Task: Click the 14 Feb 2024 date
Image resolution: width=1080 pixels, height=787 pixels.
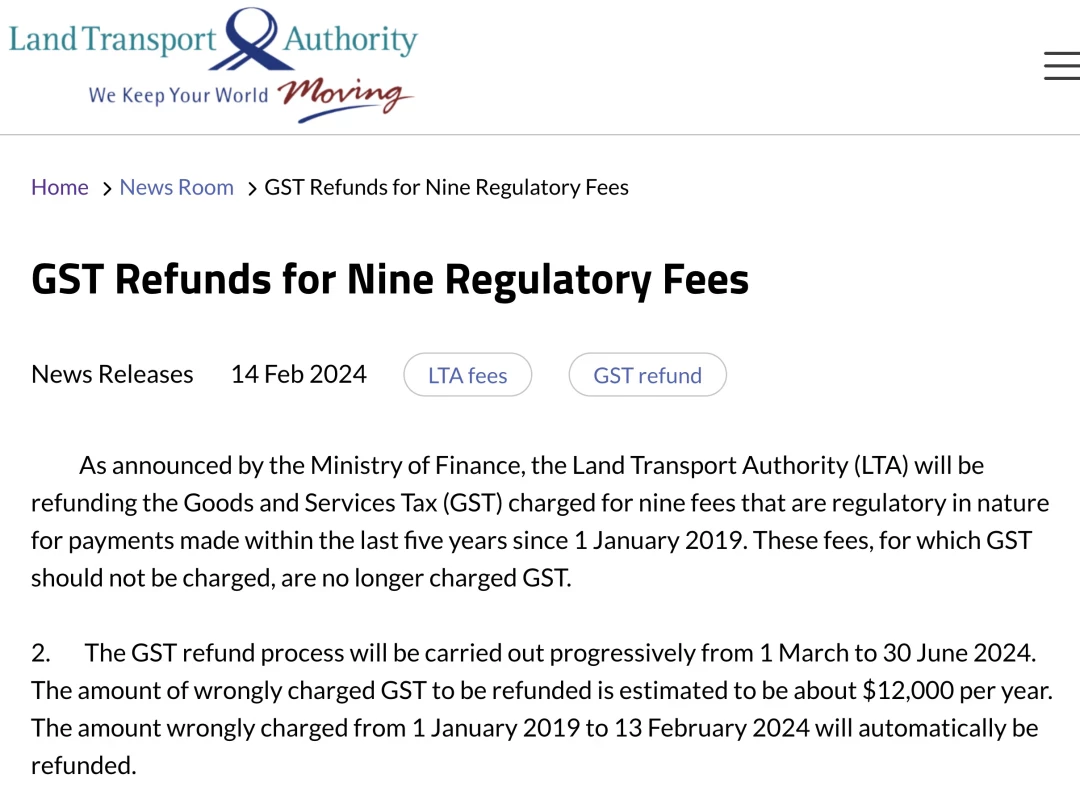Action: (299, 374)
